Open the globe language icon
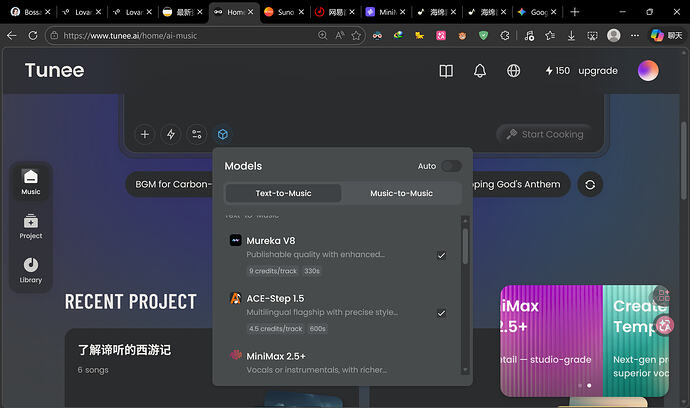690x408 pixels. point(514,71)
